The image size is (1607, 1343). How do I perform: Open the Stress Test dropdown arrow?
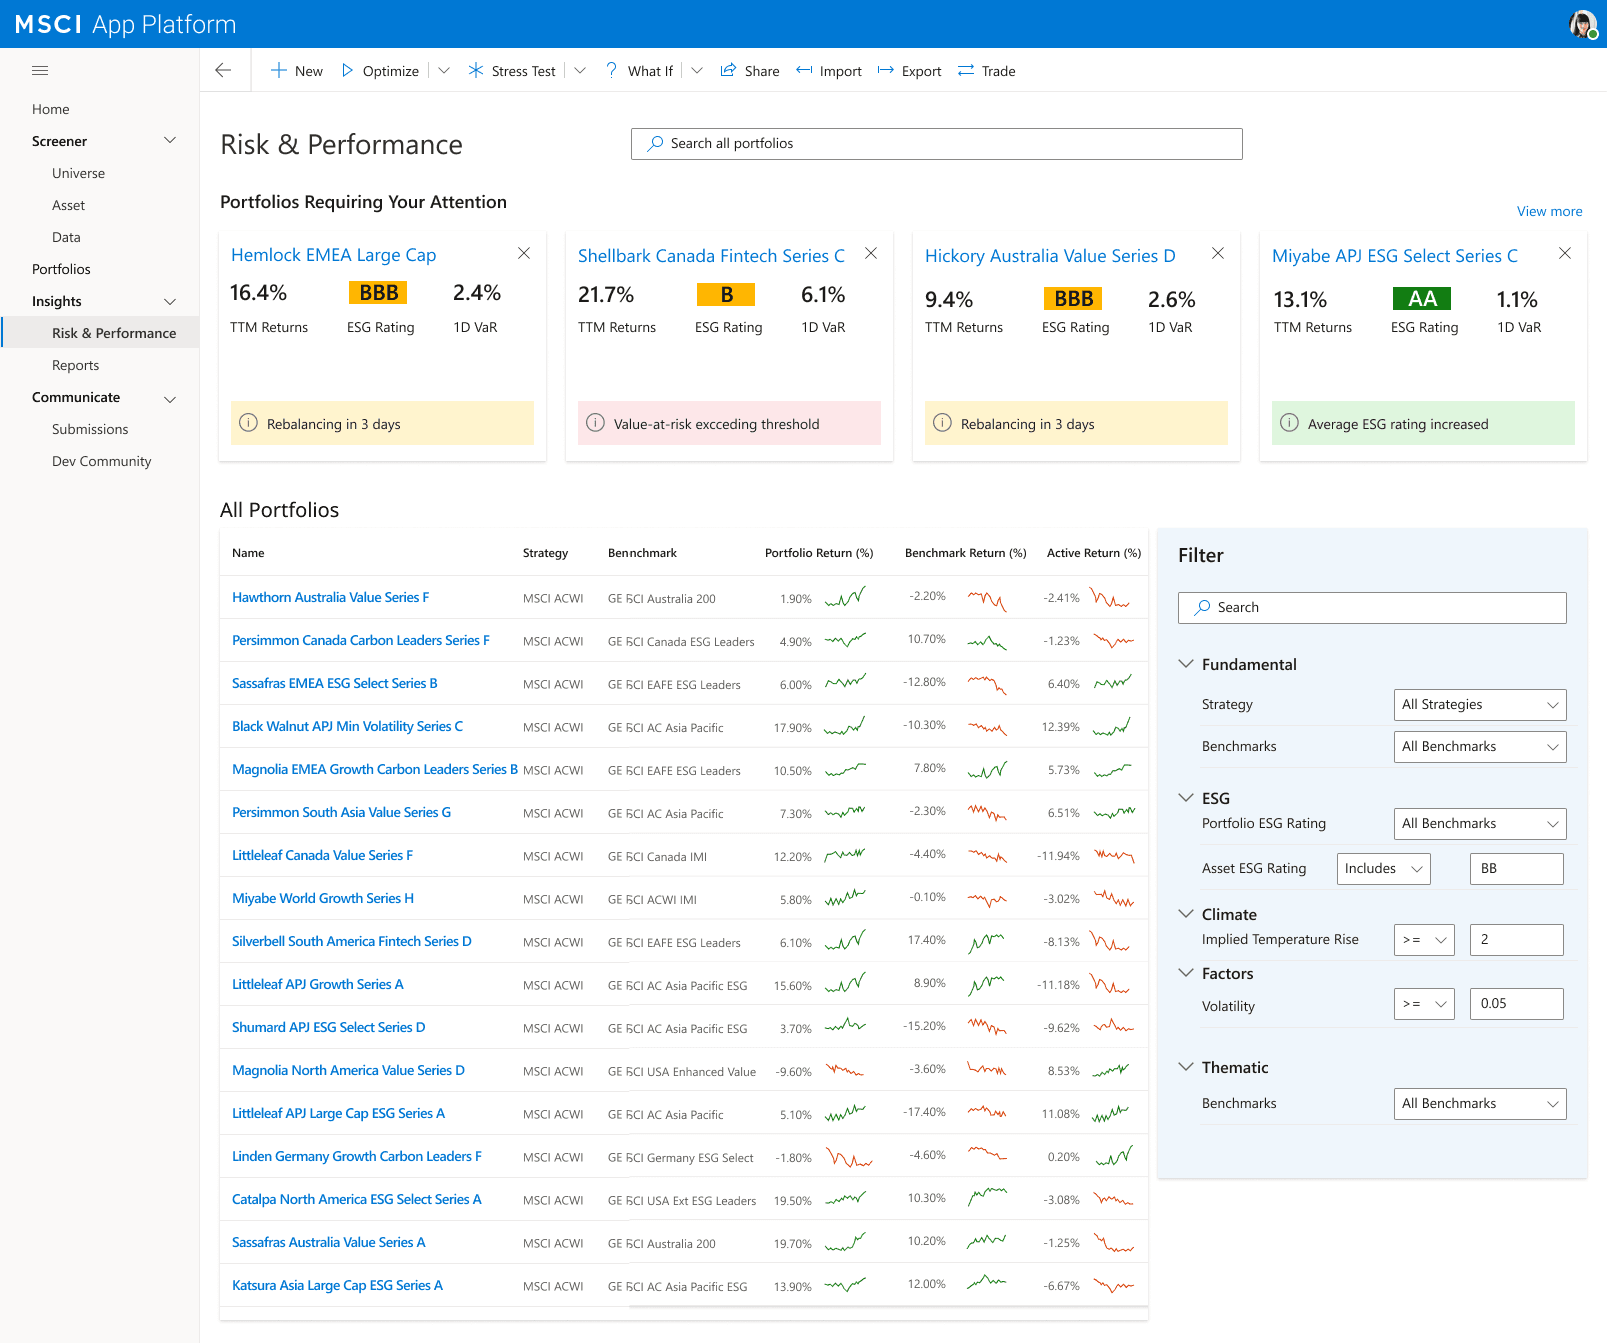click(x=580, y=70)
